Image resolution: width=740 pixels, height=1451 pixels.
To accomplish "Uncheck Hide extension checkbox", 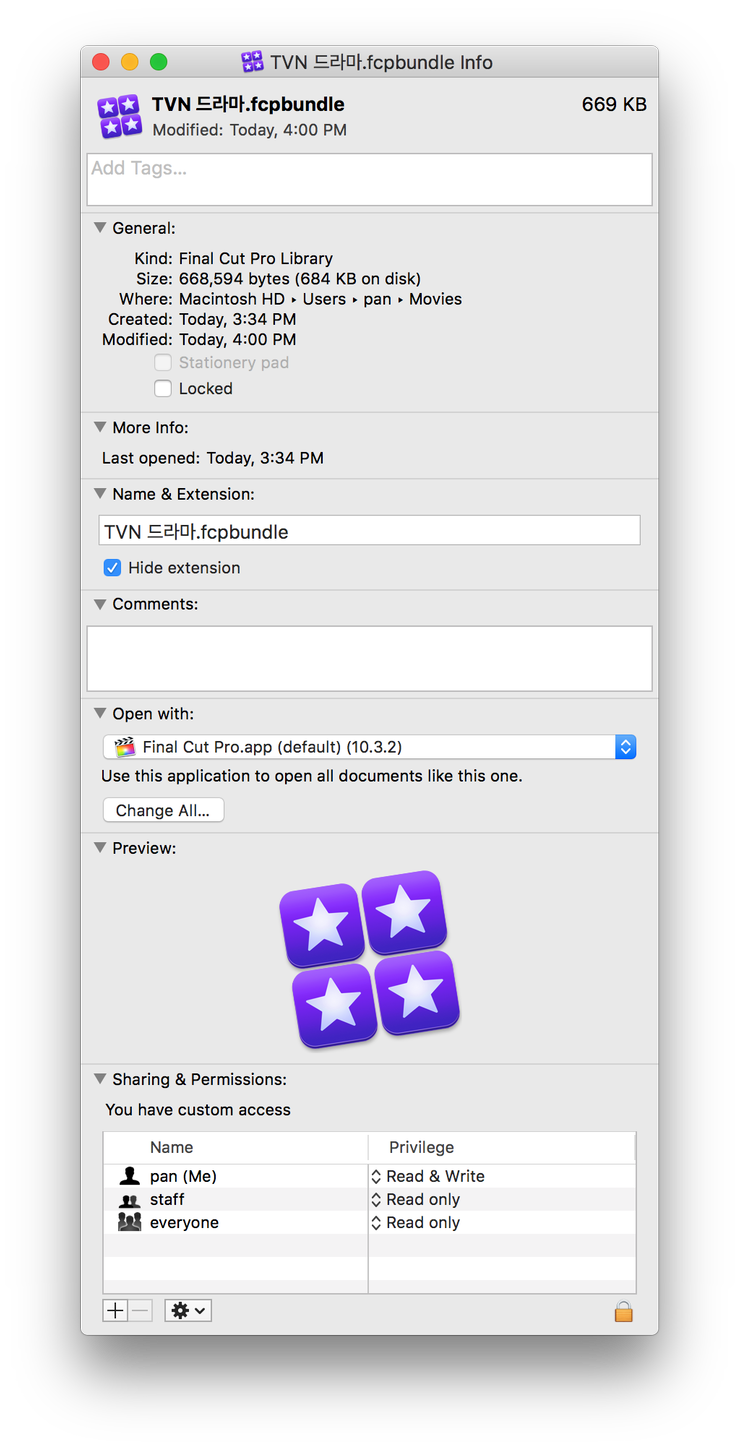I will (113, 568).
